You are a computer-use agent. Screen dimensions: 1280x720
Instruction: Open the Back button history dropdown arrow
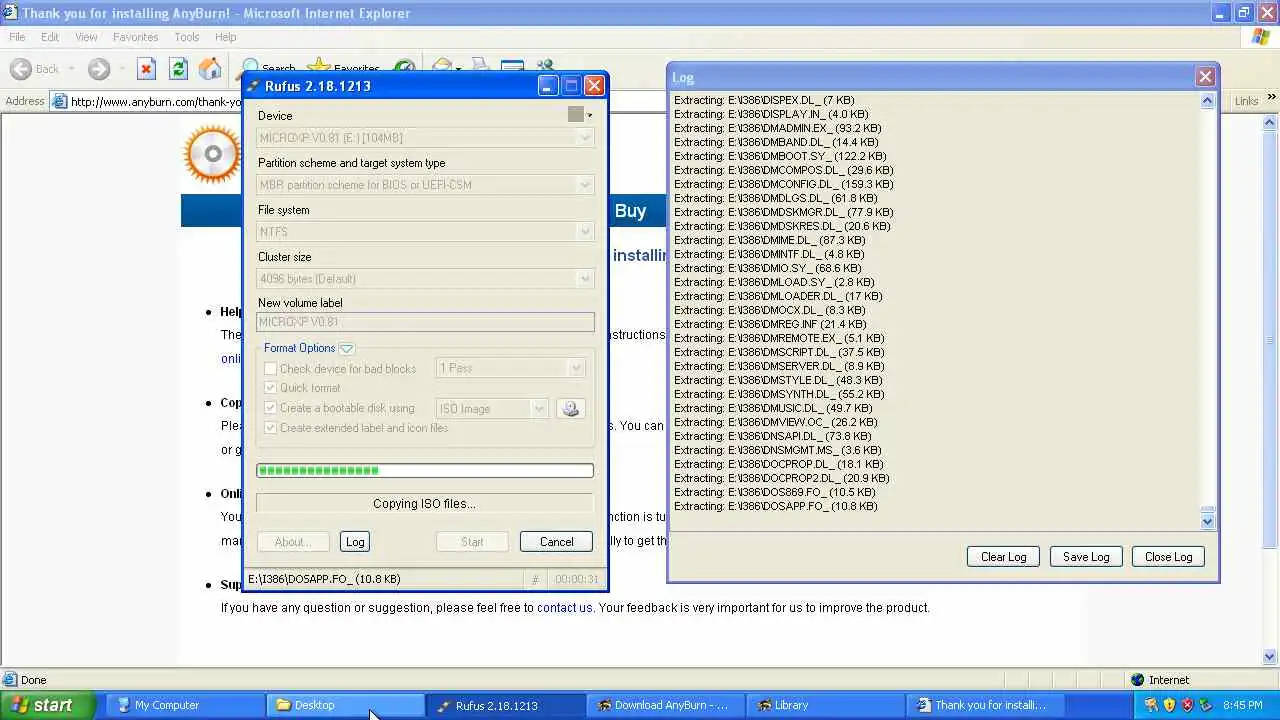tap(71, 69)
